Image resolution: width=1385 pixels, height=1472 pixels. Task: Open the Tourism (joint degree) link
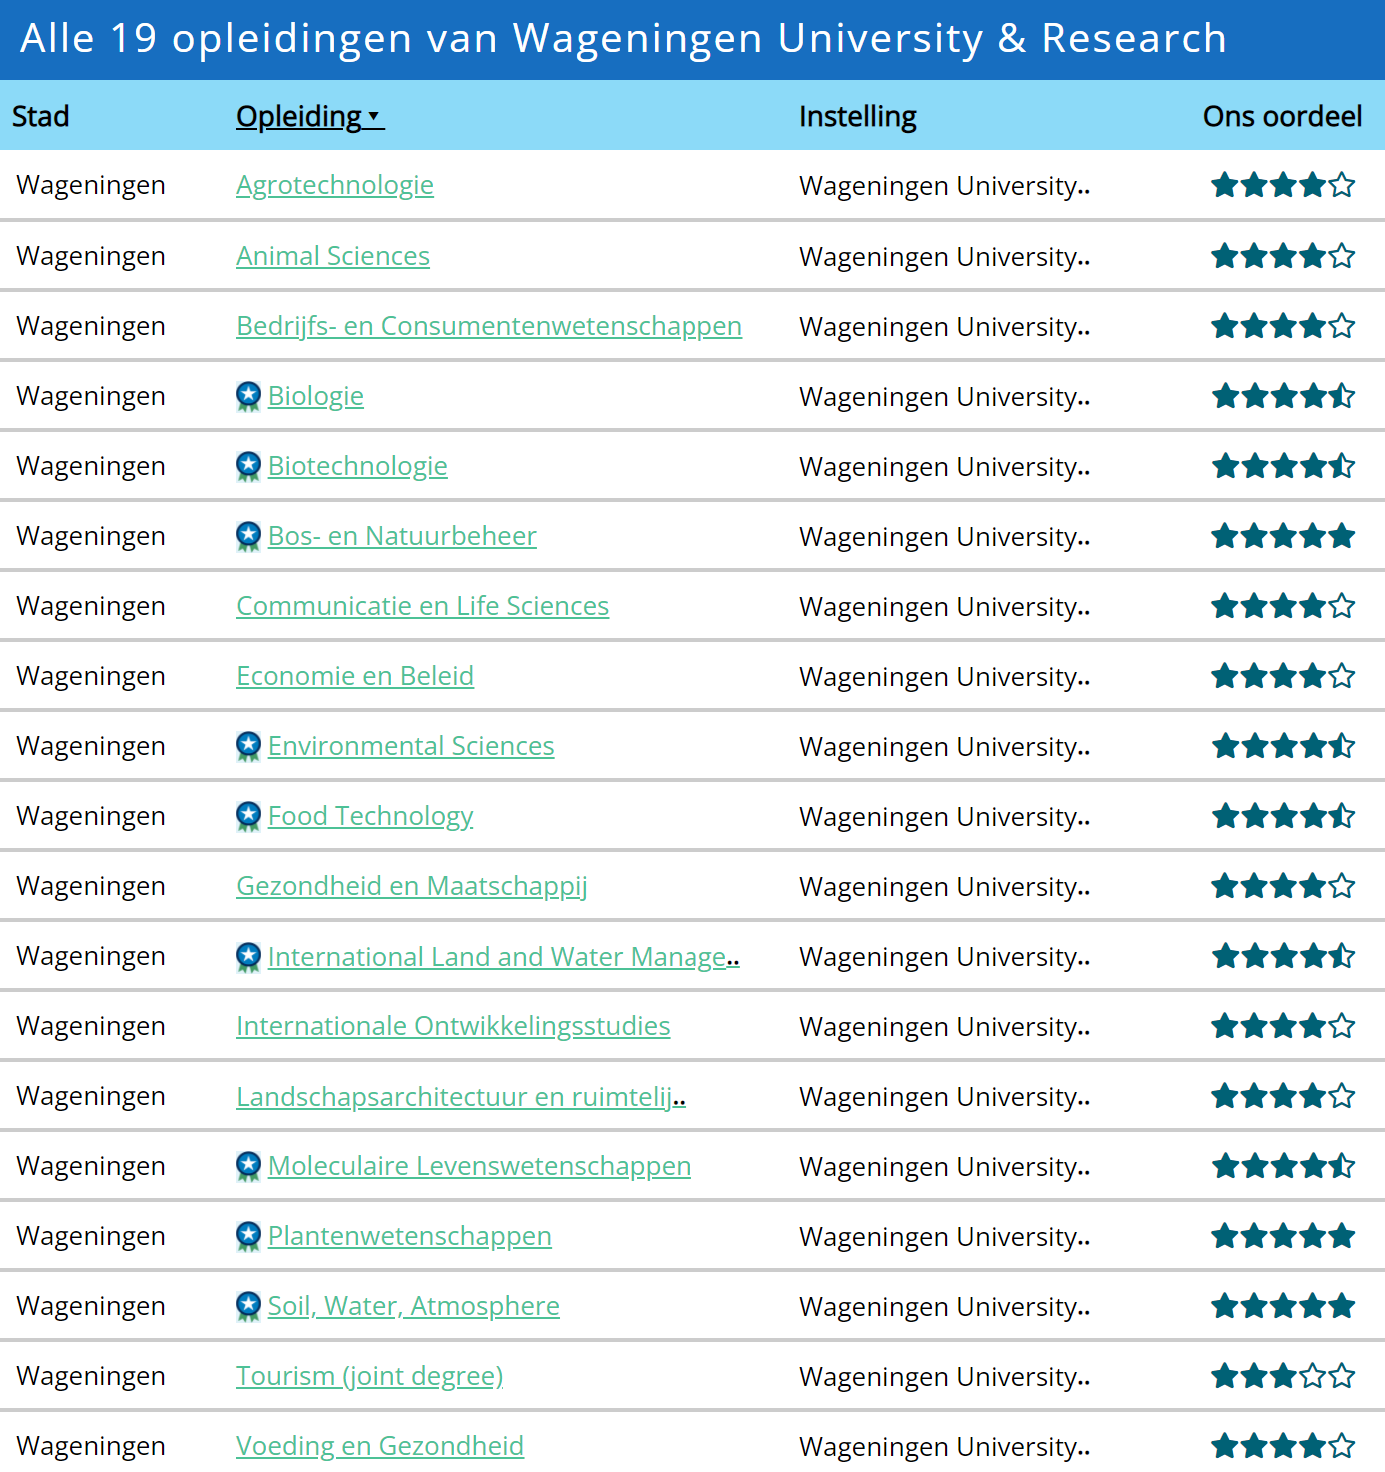(x=369, y=1377)
